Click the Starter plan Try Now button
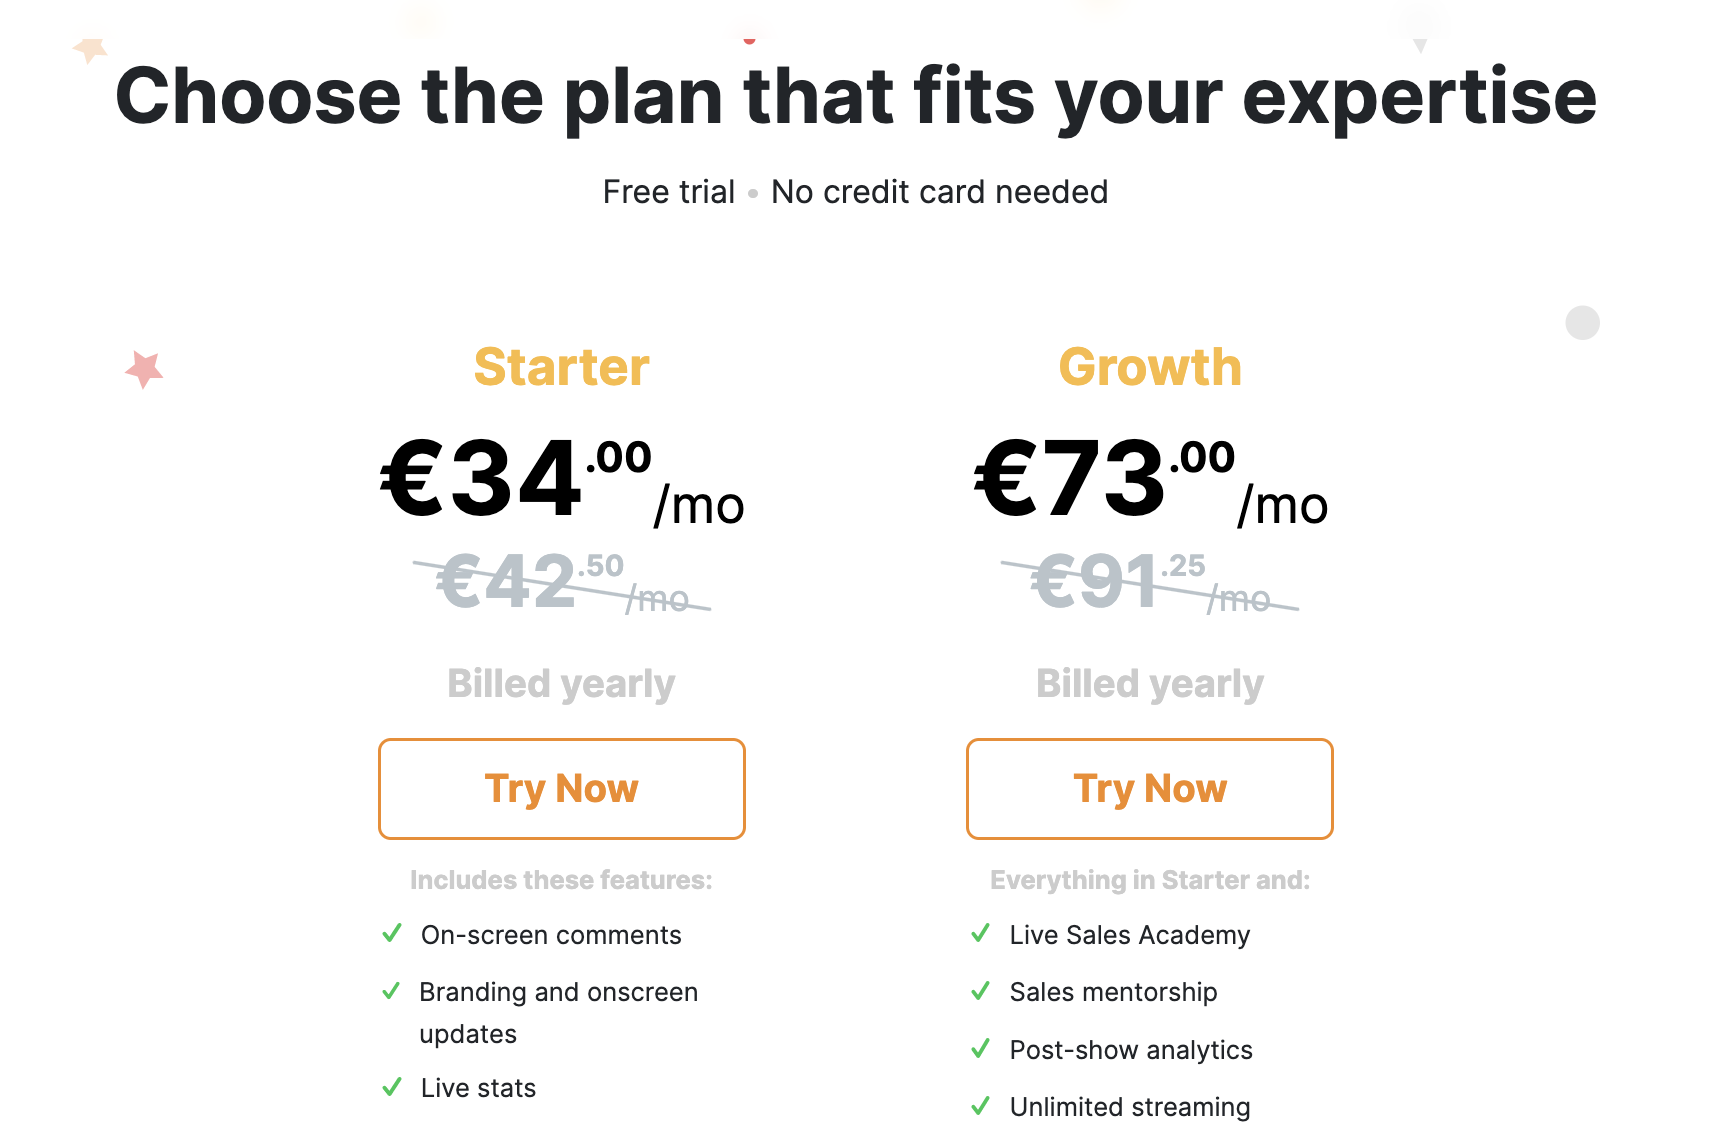Viewport: 1722px width, 1130px height. 561,789
